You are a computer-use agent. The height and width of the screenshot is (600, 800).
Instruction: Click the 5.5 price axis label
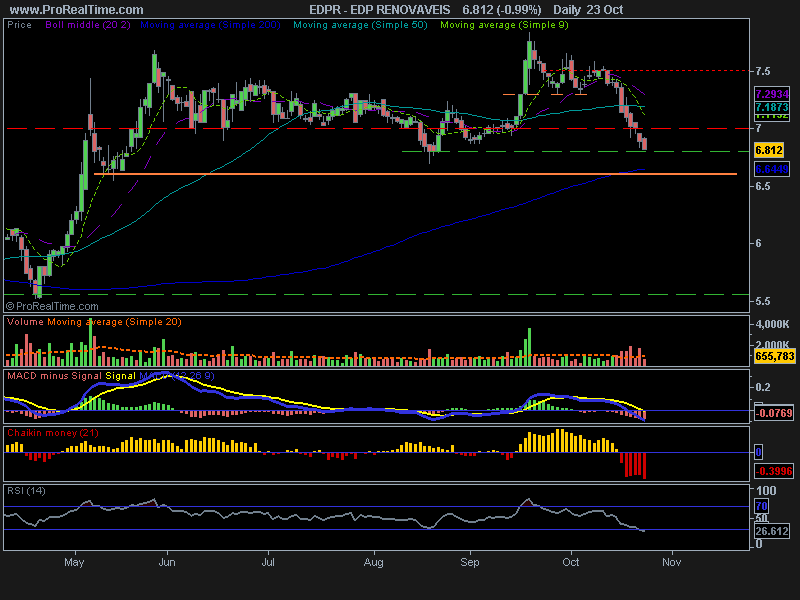coord(762,301)
